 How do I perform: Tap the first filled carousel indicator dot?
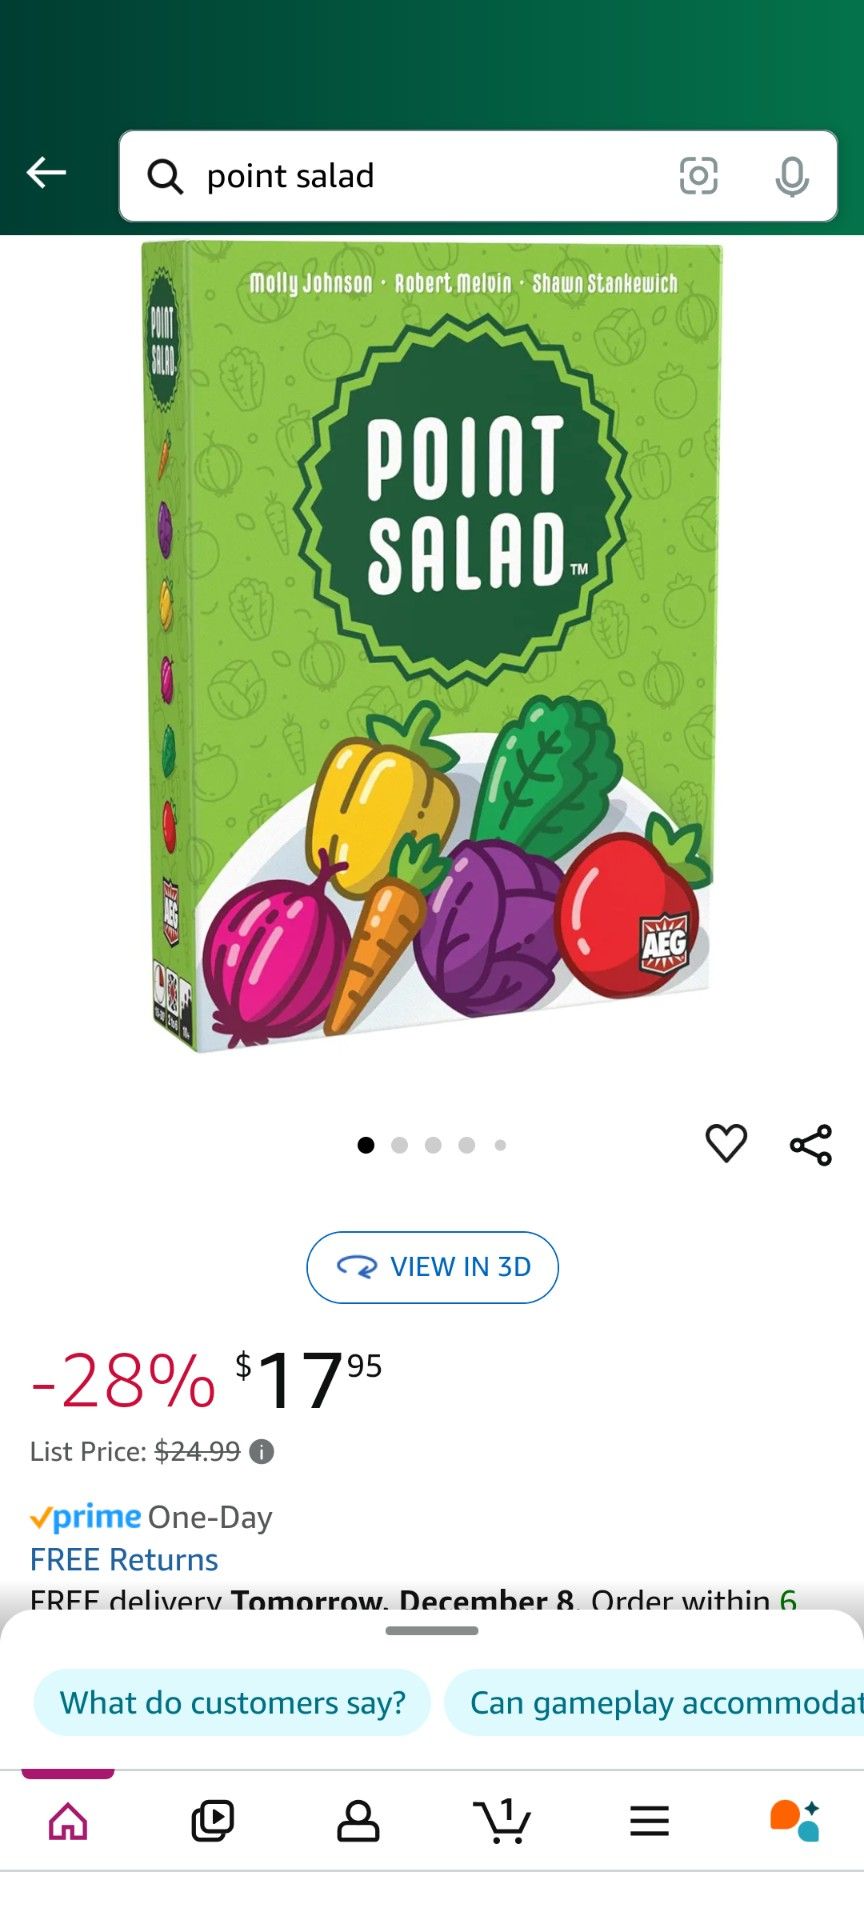tap(366, 1145)
